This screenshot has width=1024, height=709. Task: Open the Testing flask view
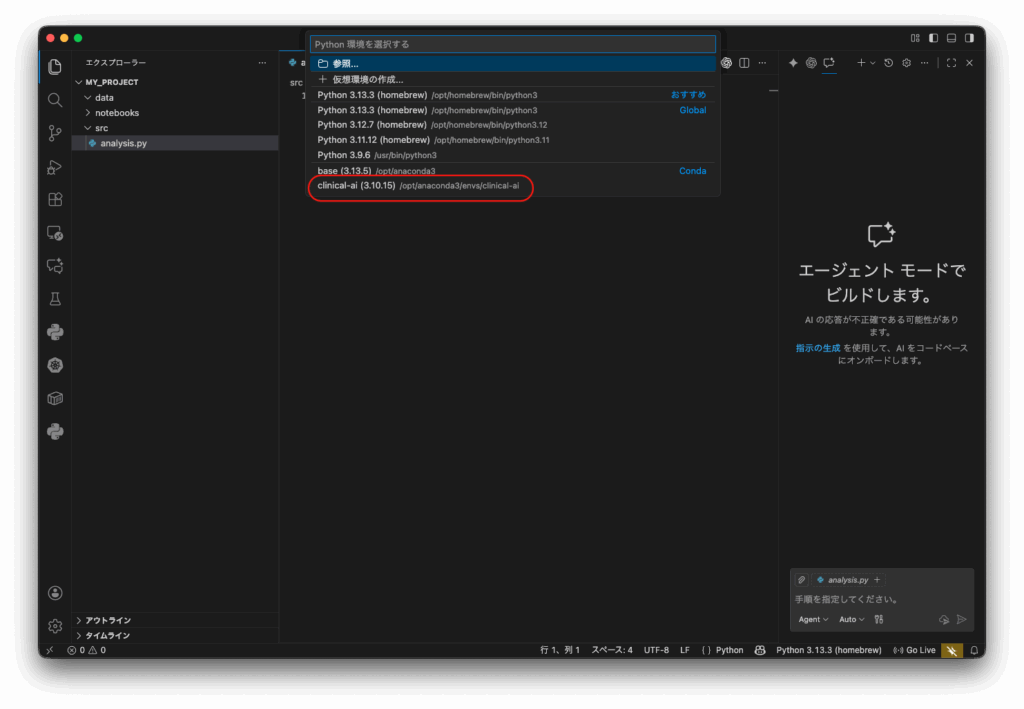click(55, 299)
